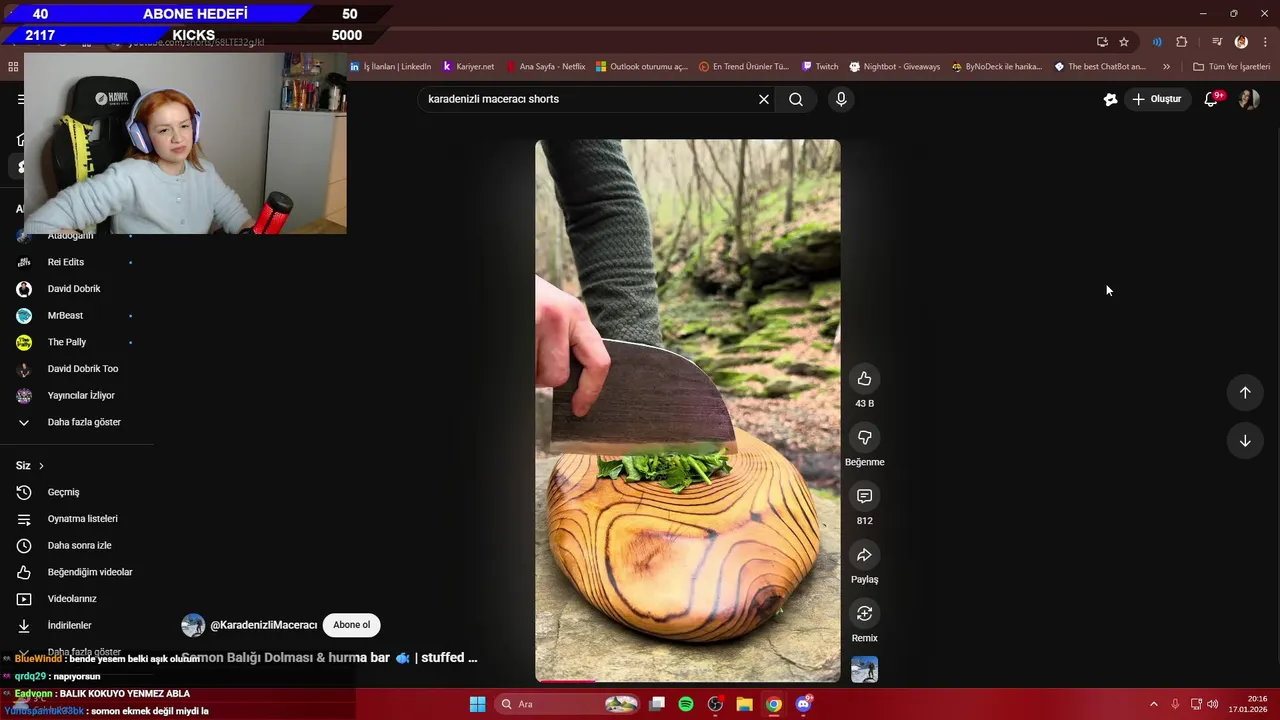
Task: Open the sound thumbnail below Remix
Action: [x=864, y=669]
